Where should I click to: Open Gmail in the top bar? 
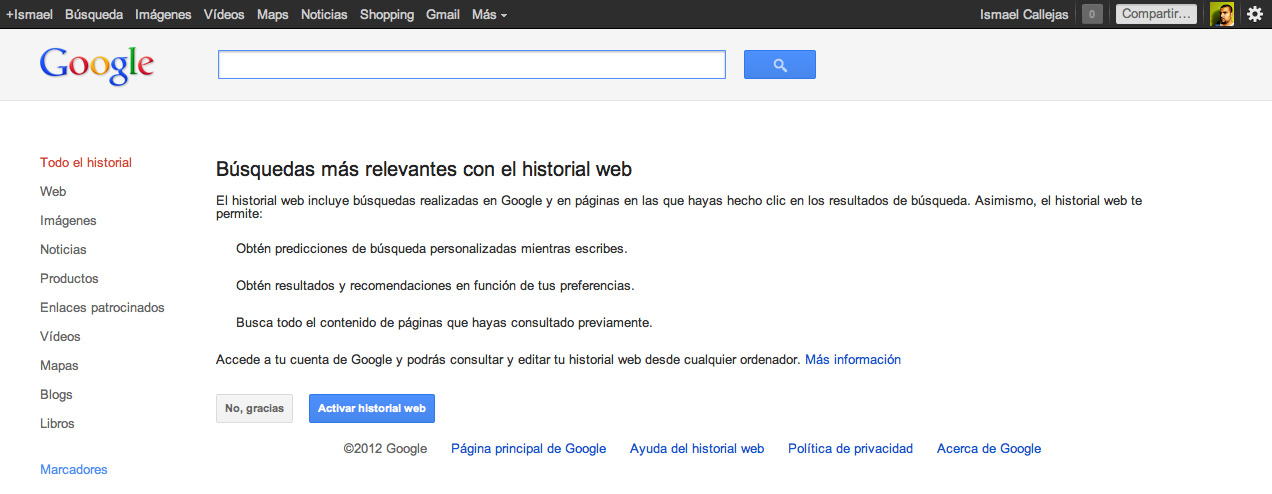pos(443,15)
